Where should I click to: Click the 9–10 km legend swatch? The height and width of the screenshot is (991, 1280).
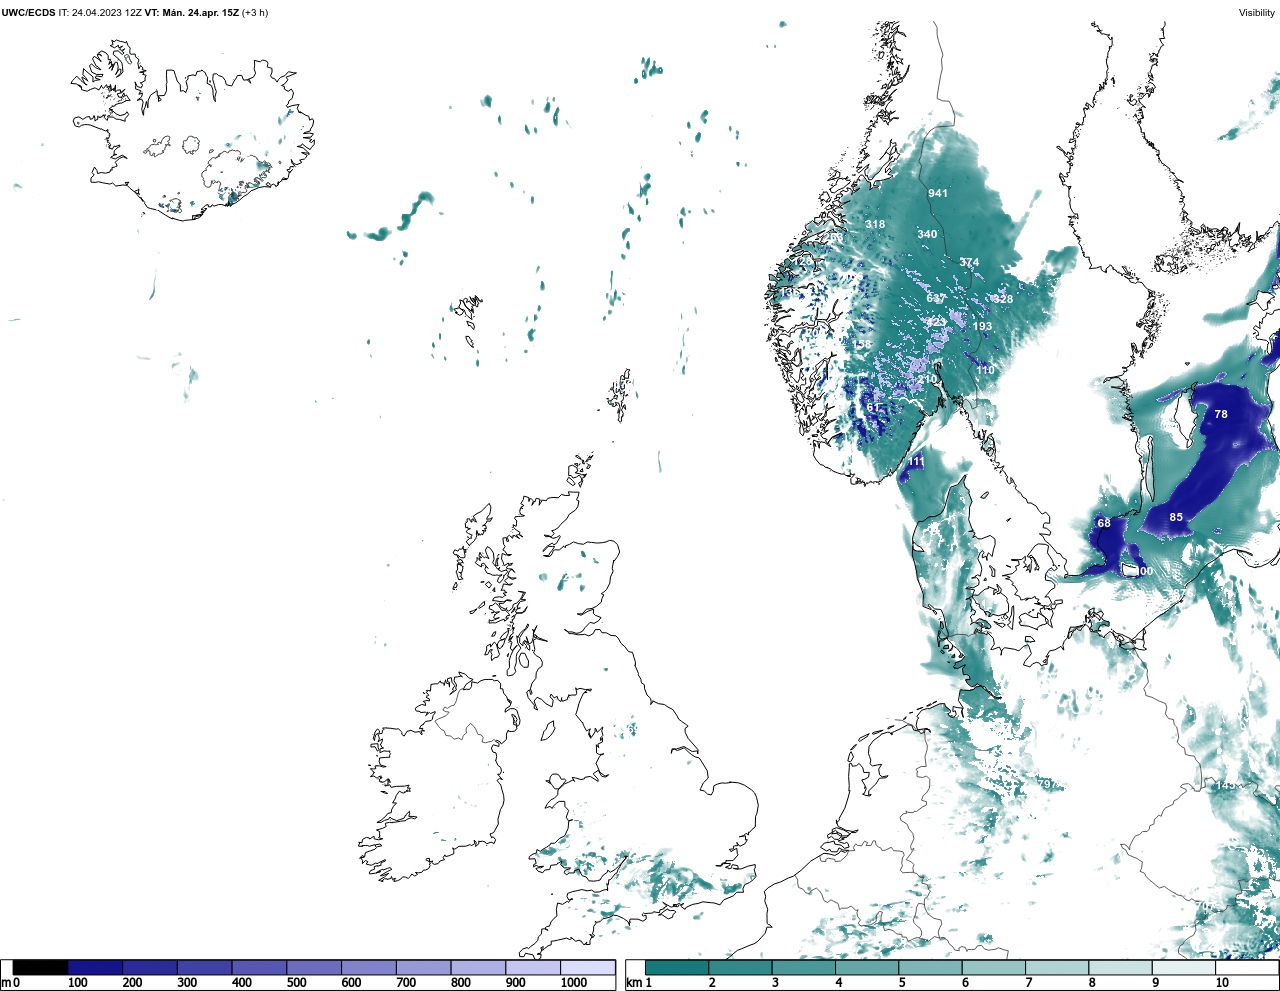click(x=1184, y=968)
